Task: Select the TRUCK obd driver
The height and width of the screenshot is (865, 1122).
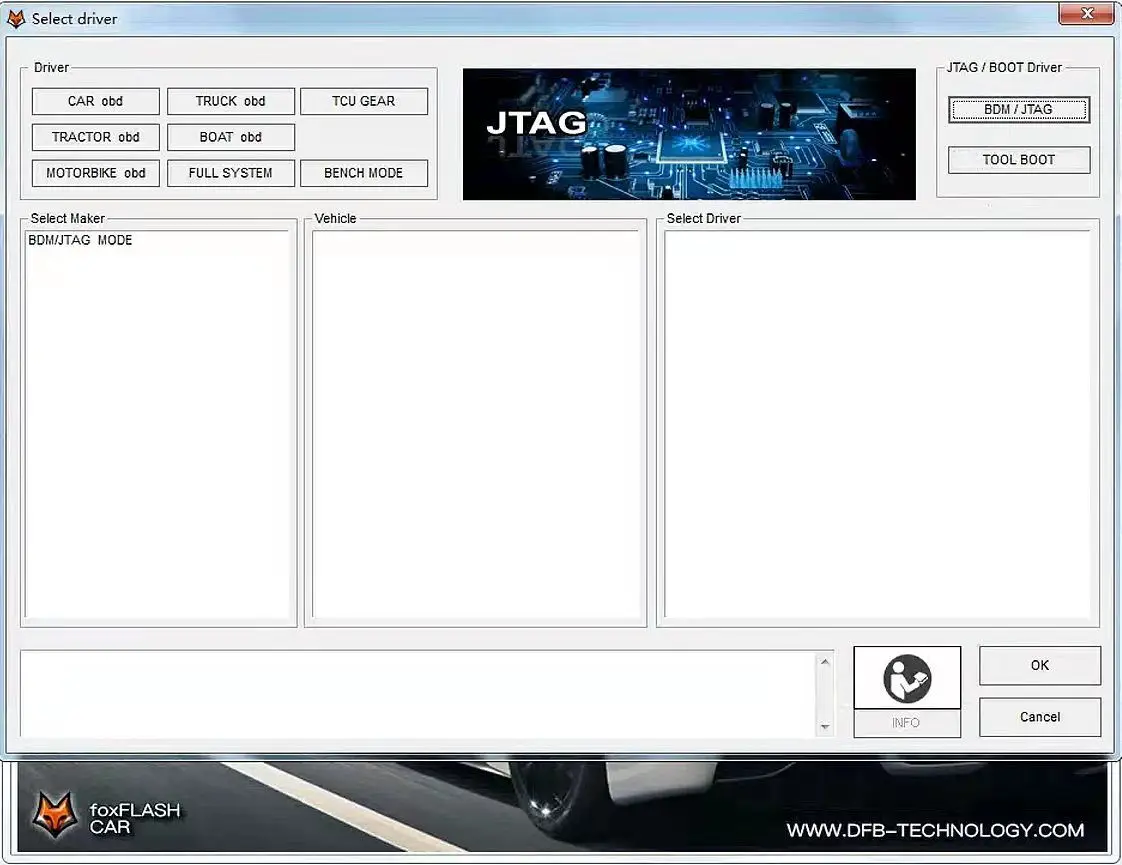Action: [x=230, y=101]
